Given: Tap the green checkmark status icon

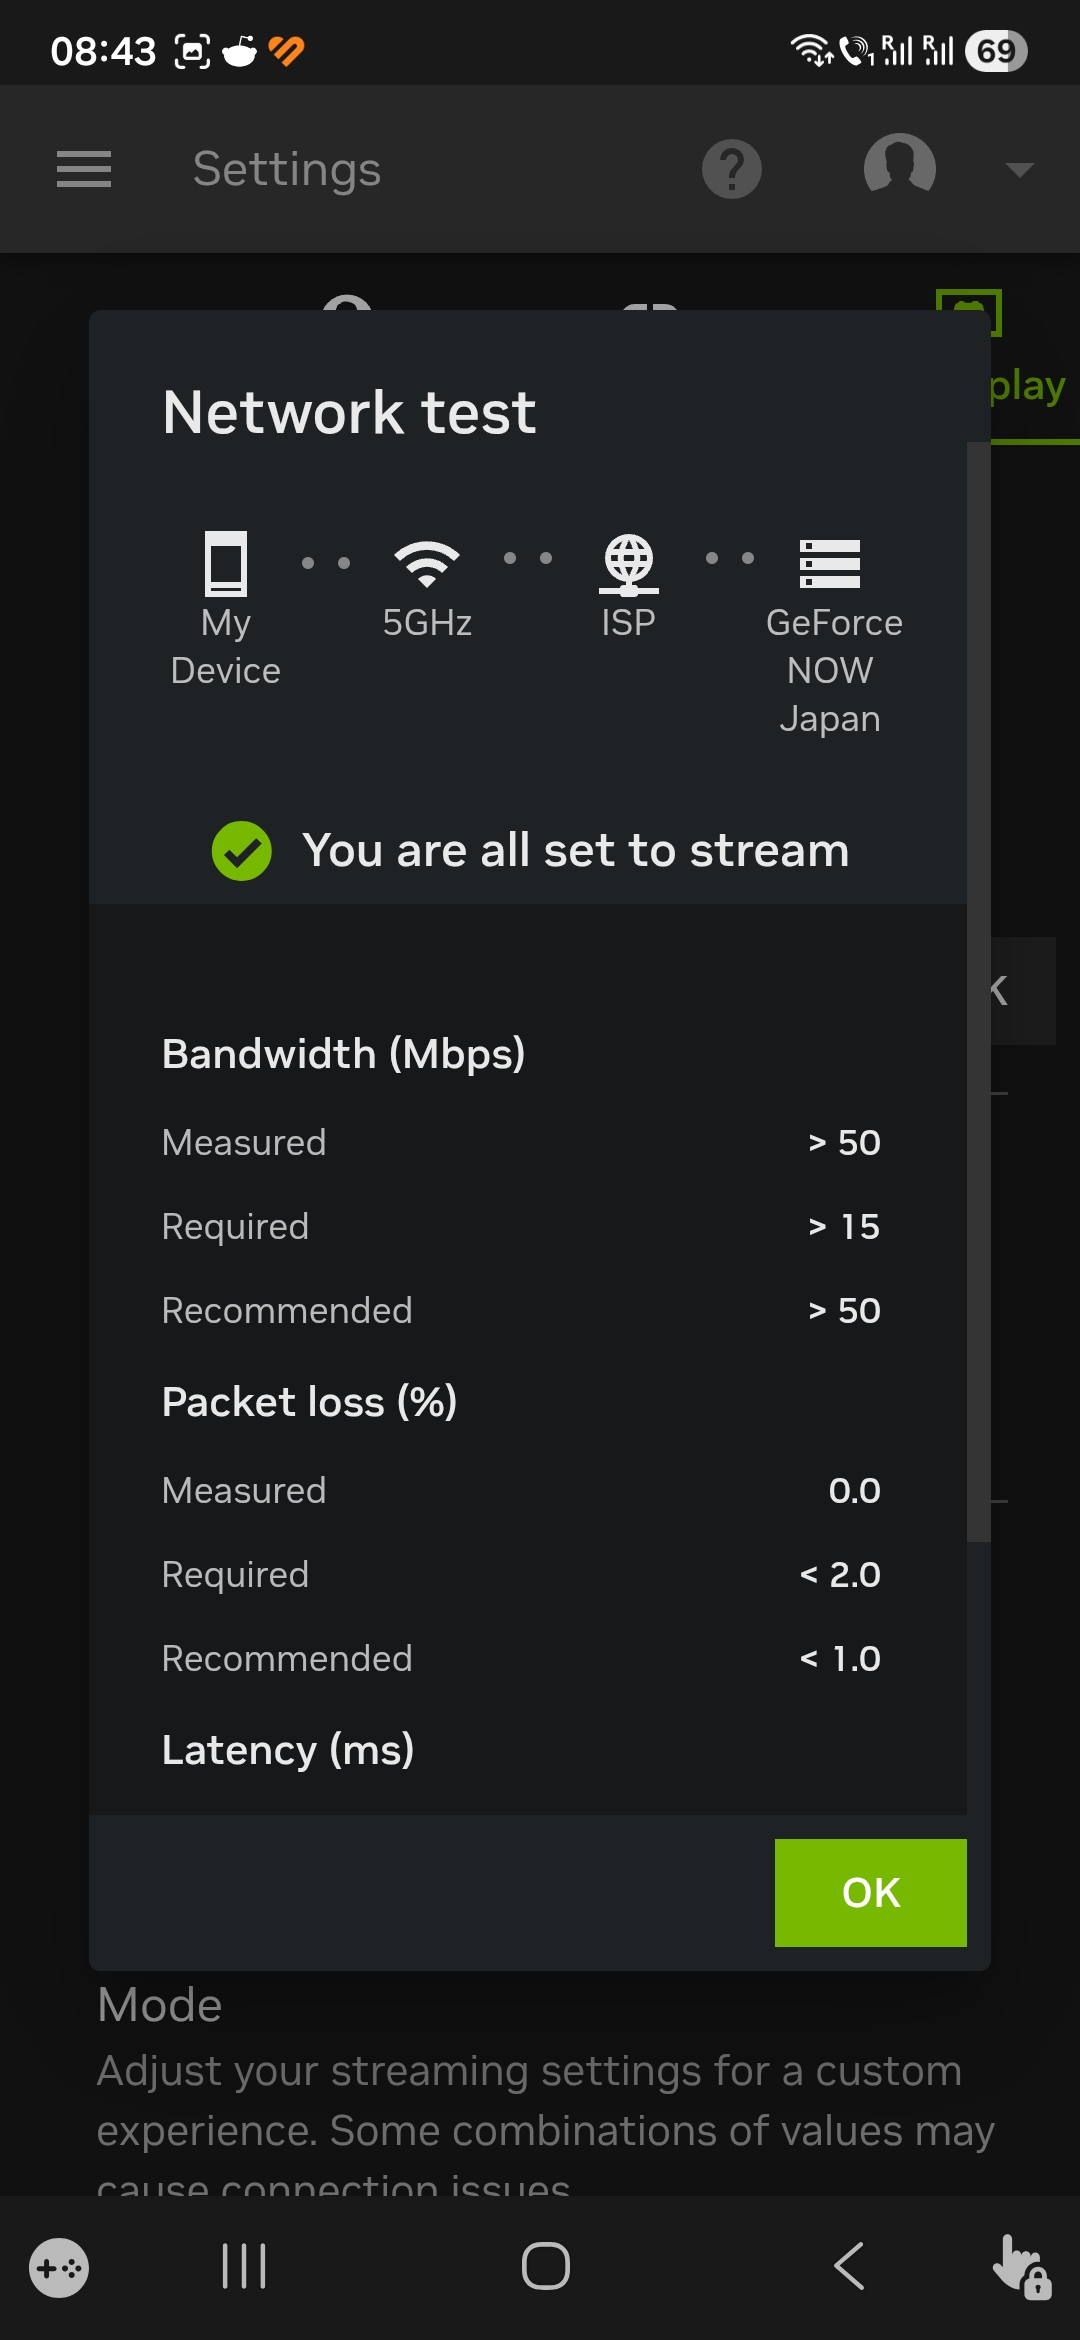Looking at the screenshot, I should click(242, 851).
